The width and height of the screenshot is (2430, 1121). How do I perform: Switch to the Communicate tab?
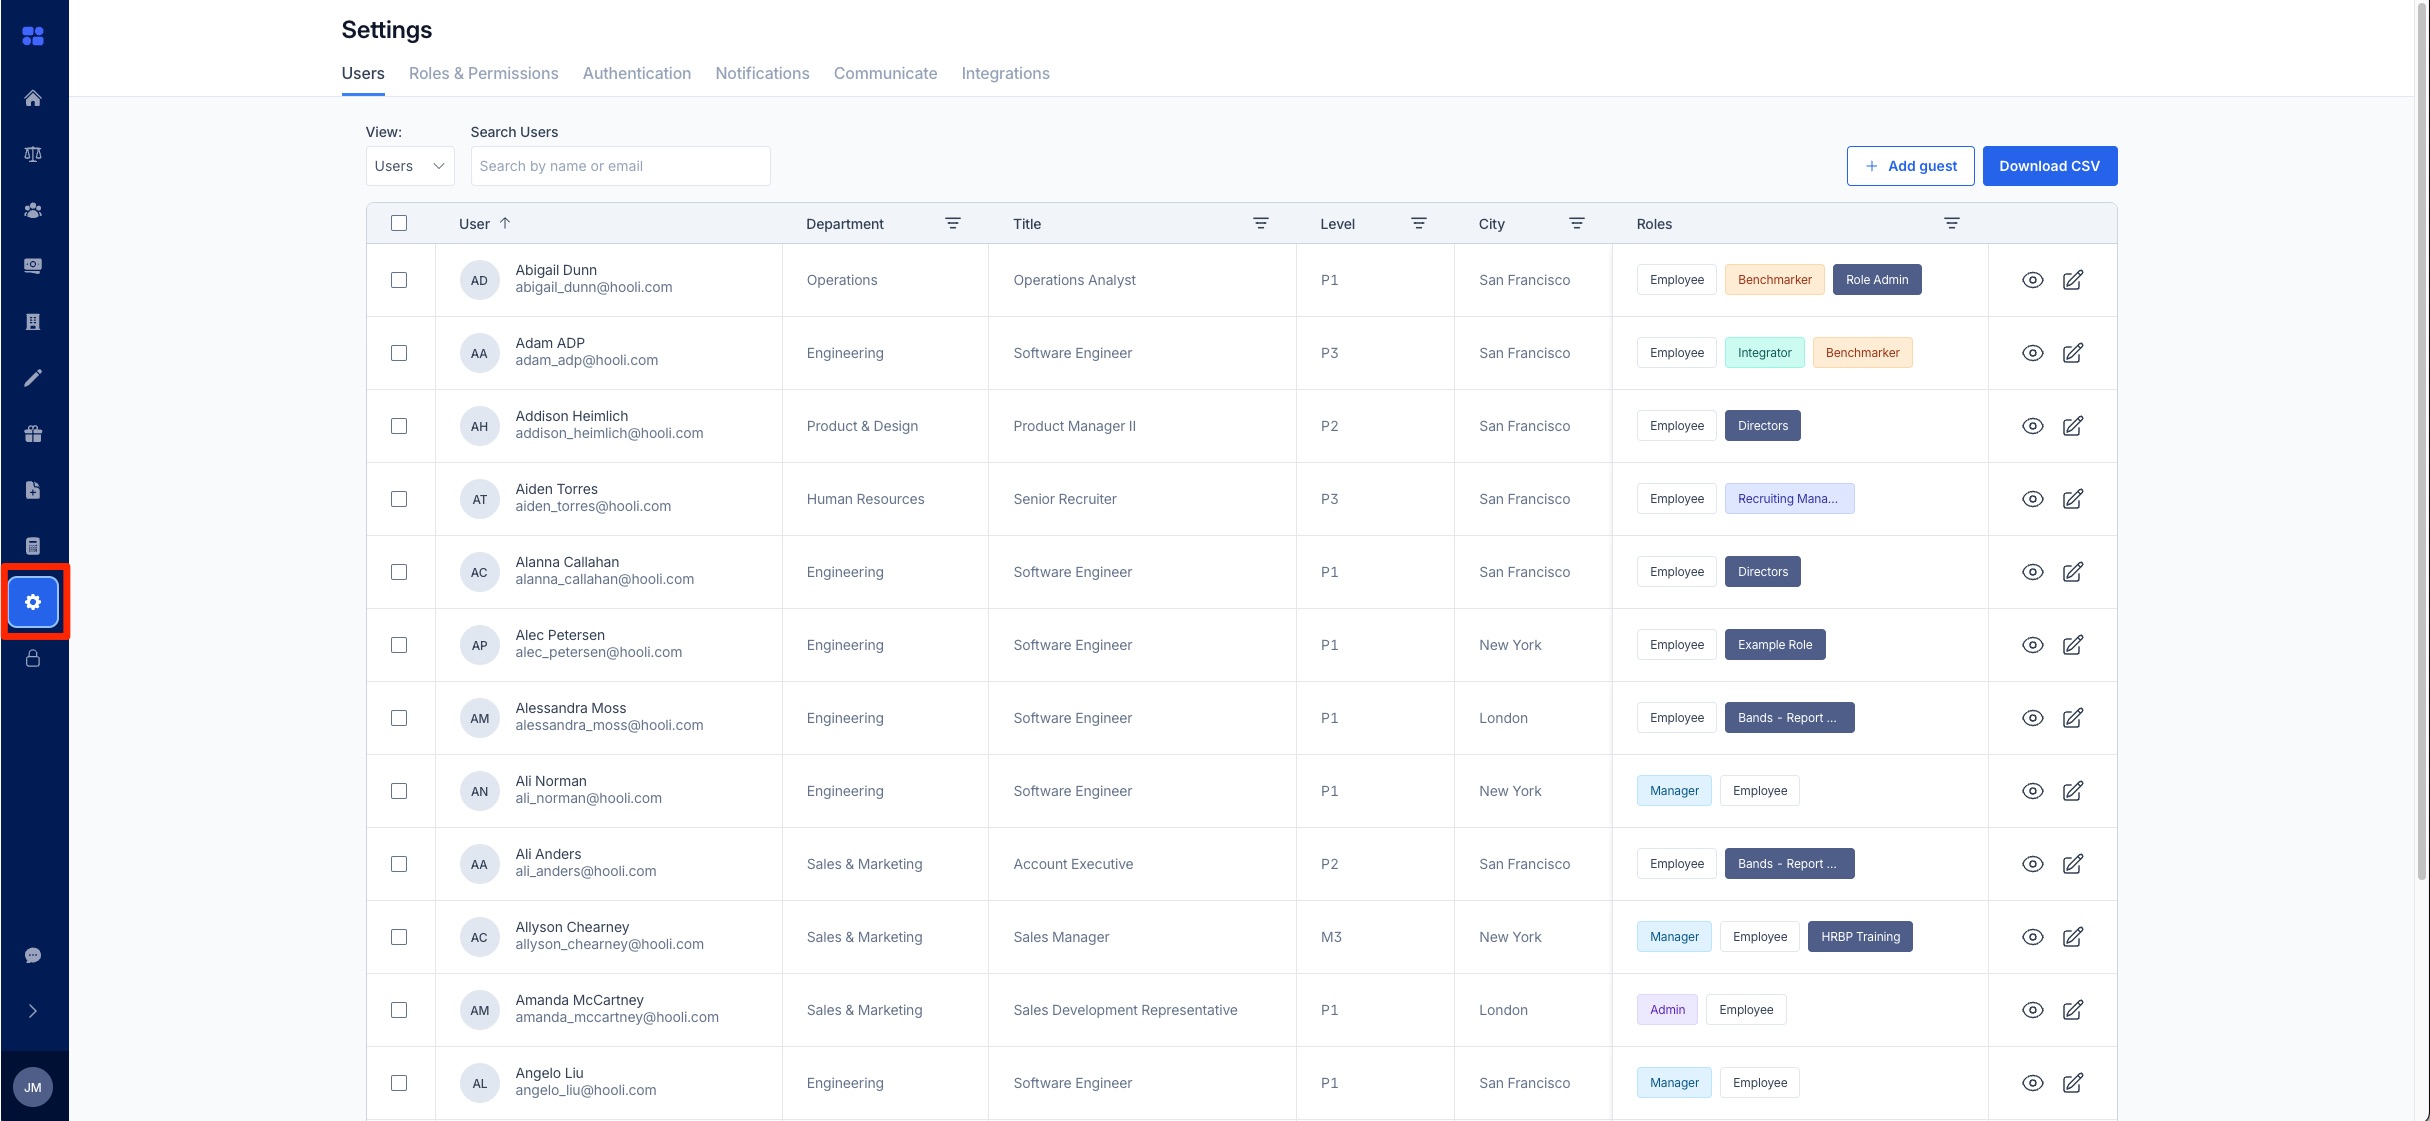point(886,73)
